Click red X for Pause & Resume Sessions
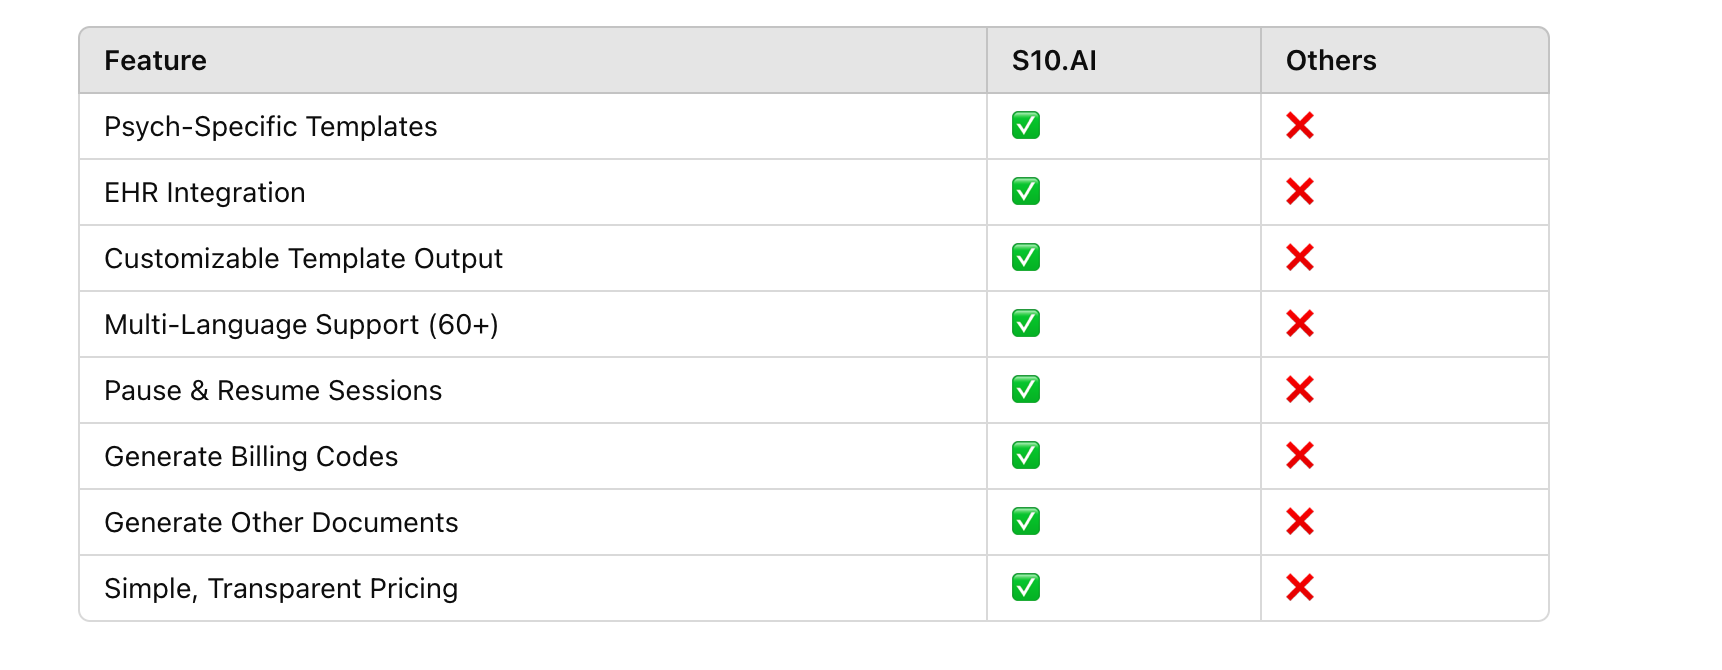The width and height of the screenshot is (1722, 670). [x=1300, y=390]
